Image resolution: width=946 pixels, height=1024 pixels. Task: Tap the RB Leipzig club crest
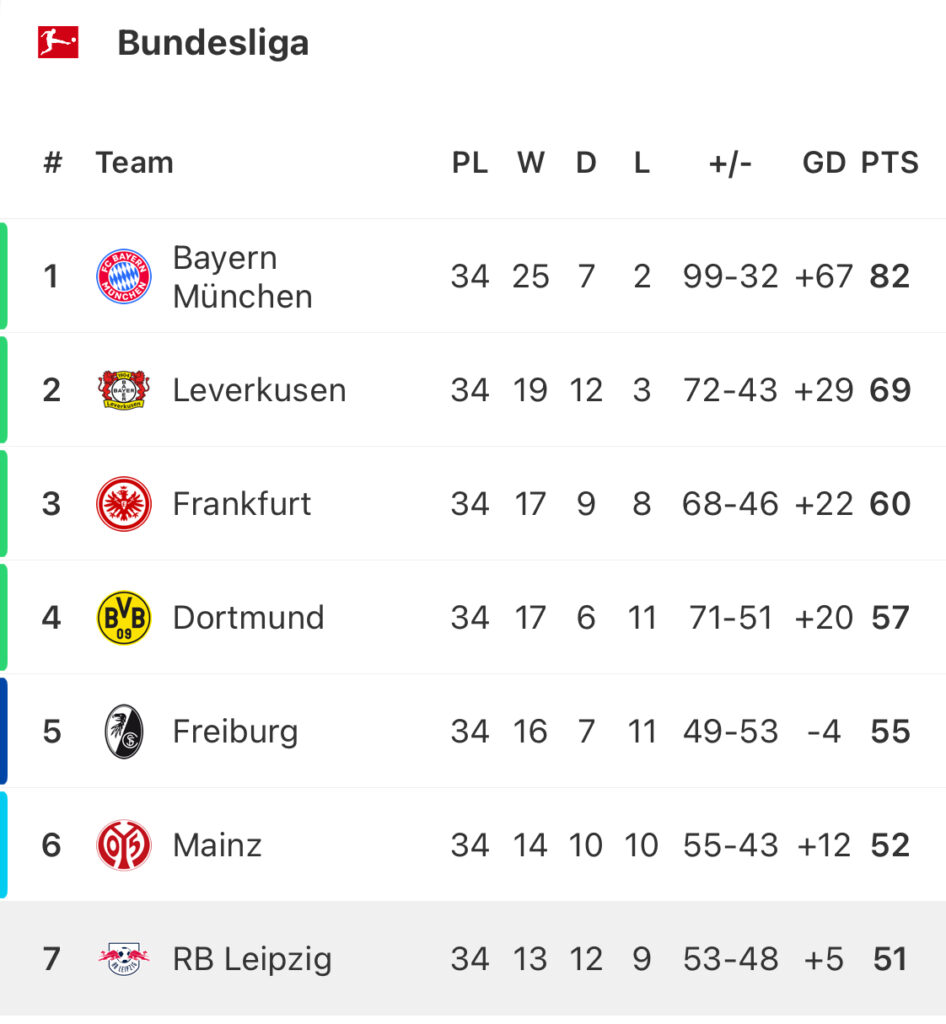click(x=124, y=959)
